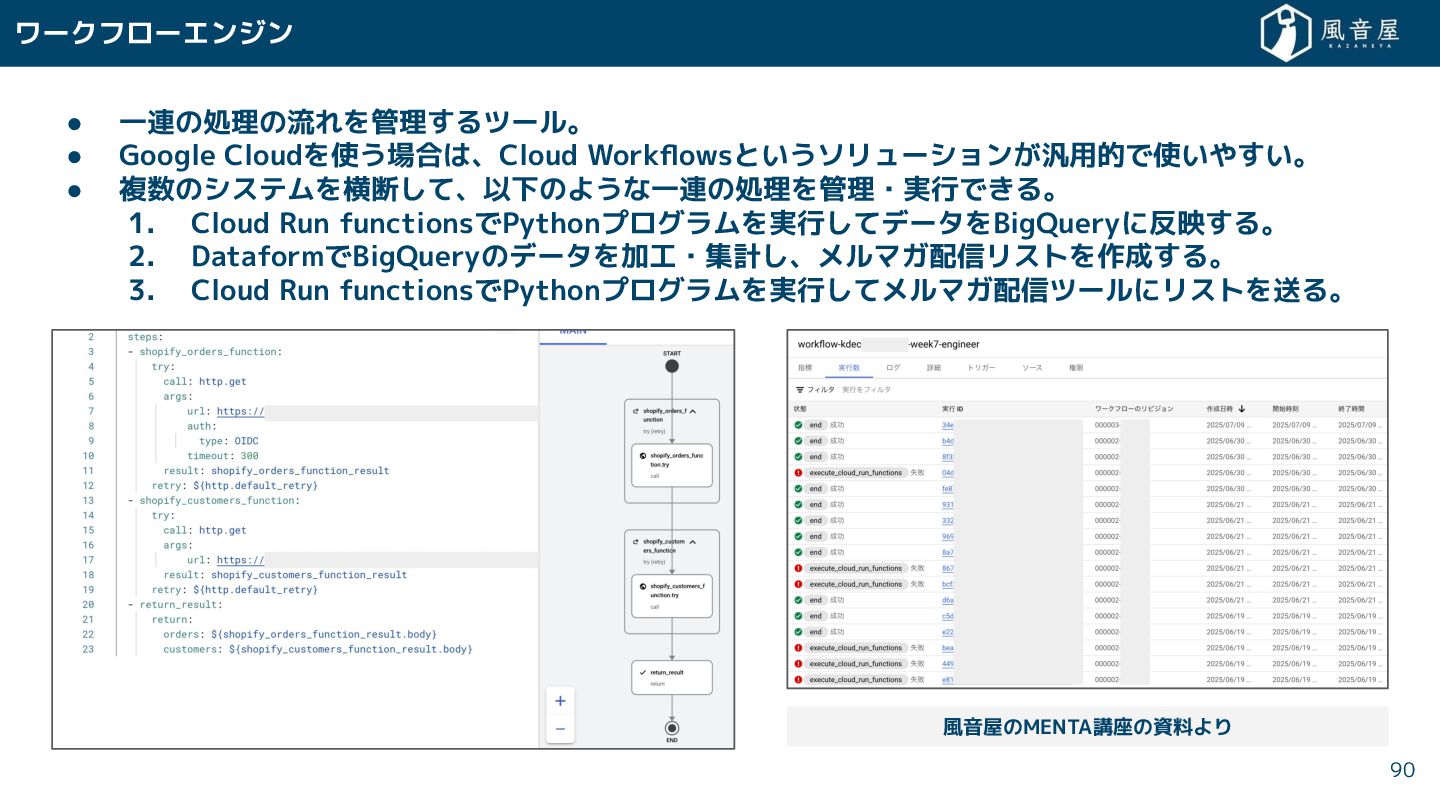The height and width of the screenshot is (810, 1440).
Task: Click the green success icon in row e22
Action: 798,632
